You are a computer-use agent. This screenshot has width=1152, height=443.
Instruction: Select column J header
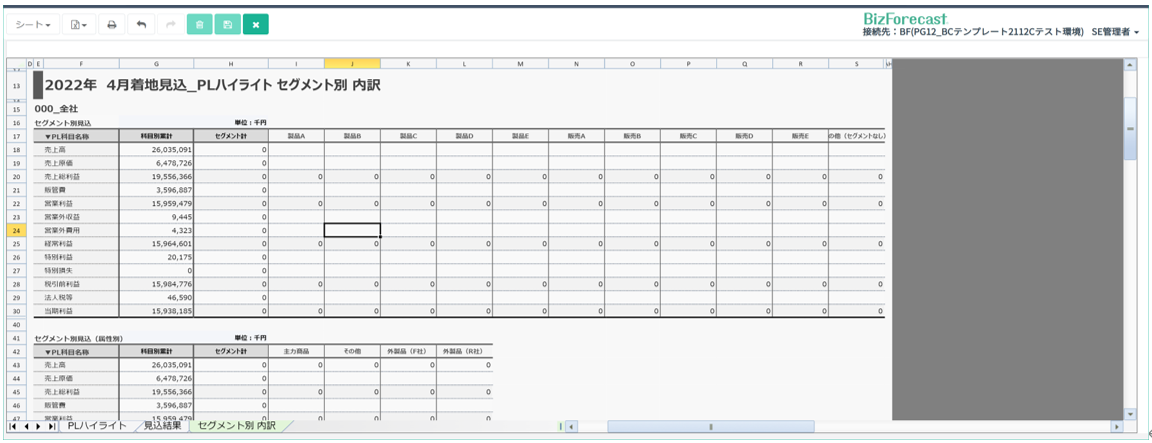(352, 64)
